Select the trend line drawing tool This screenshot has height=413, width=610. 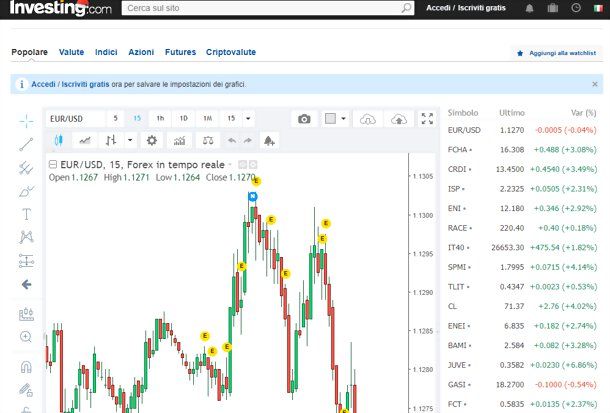26,144
